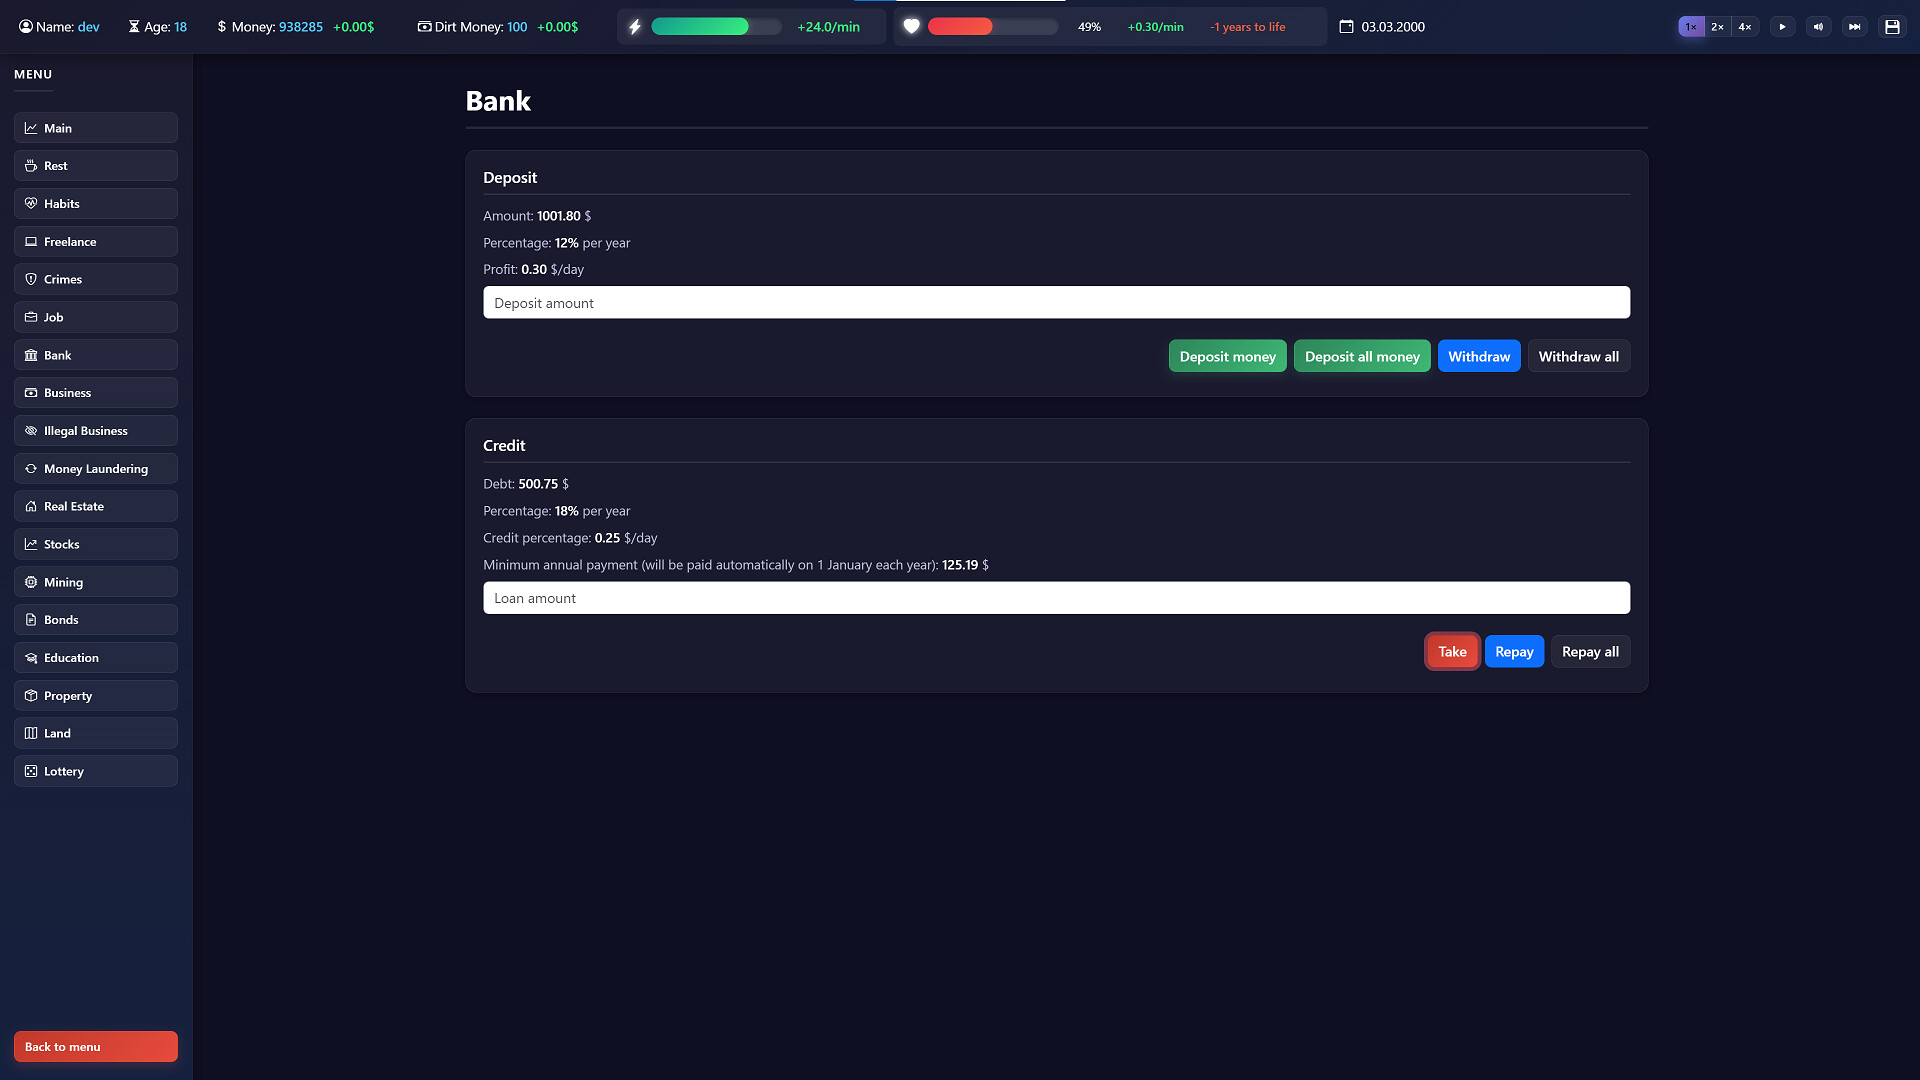
Task: Click the save game floppy disk icon
Action: click(1892, 26)
